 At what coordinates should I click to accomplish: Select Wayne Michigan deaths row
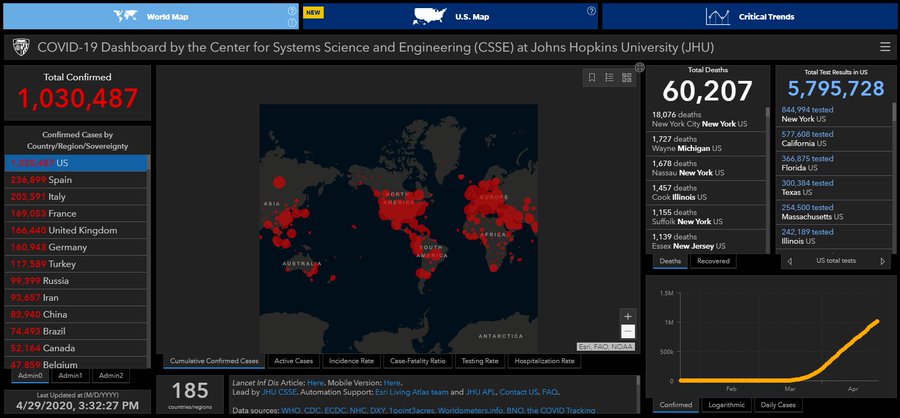pos(706,144)
